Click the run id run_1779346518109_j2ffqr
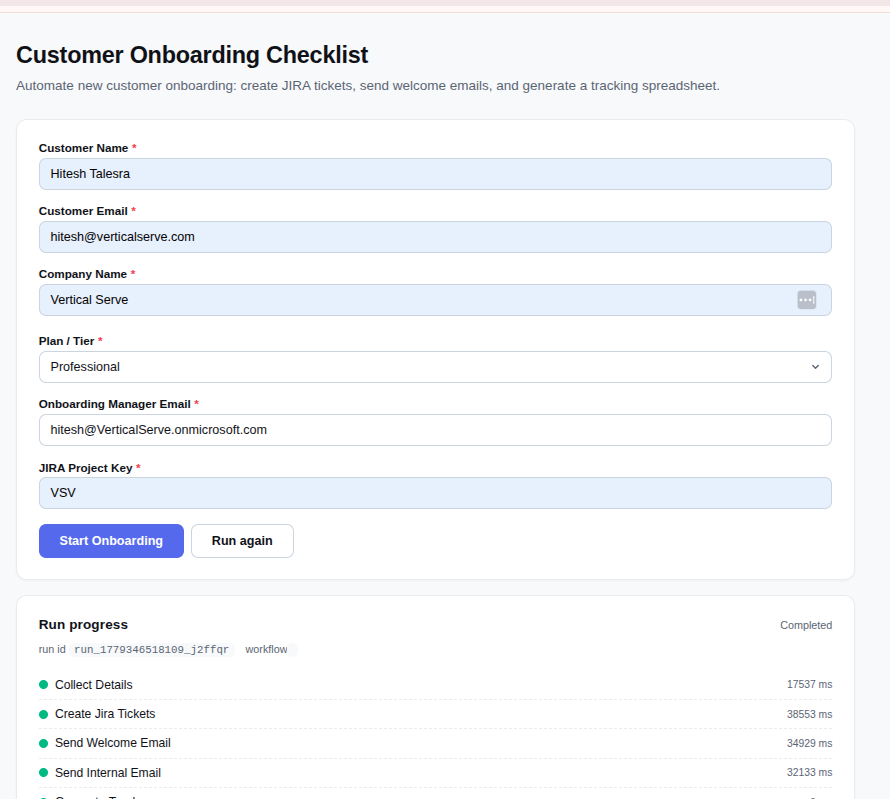This screenshot has width=890, height=799. pos(152,649)
